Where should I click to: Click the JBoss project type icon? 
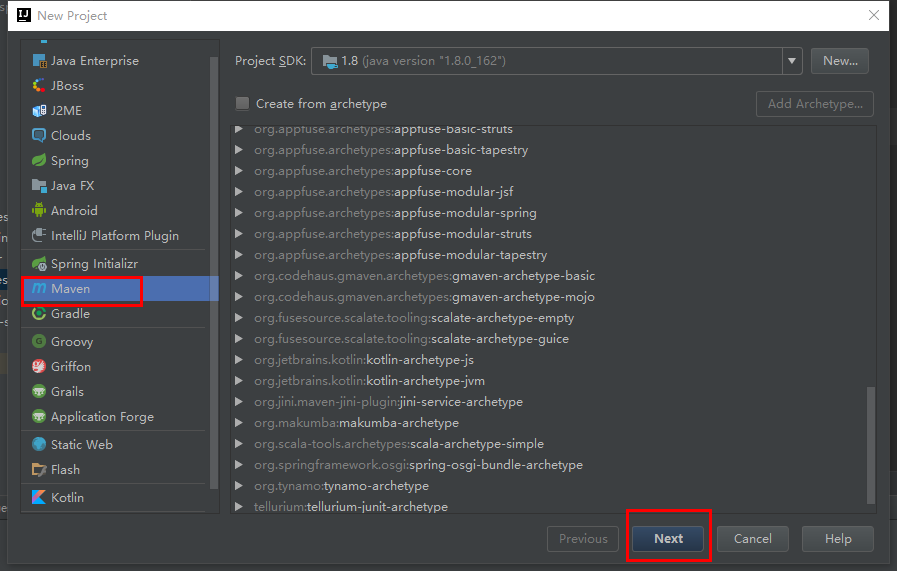(x=39, y=86)
